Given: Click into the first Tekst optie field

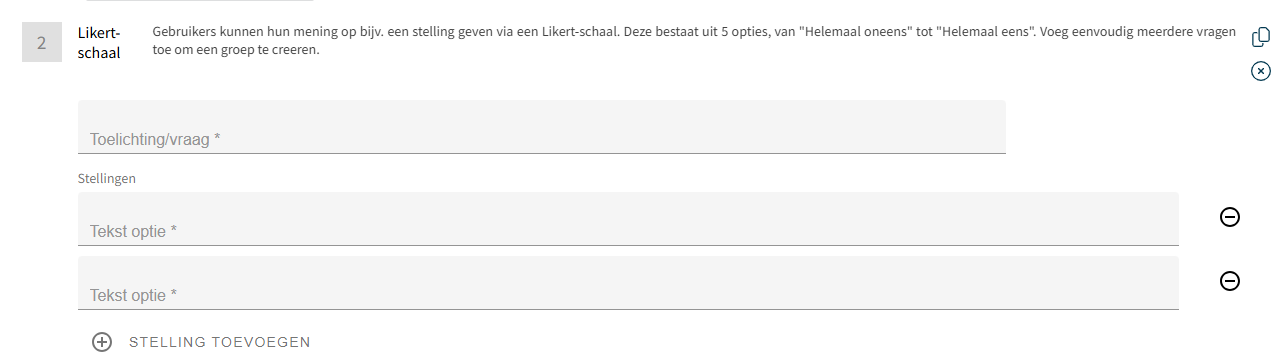Looking at the screenshot, I should (x=628, y=219).
